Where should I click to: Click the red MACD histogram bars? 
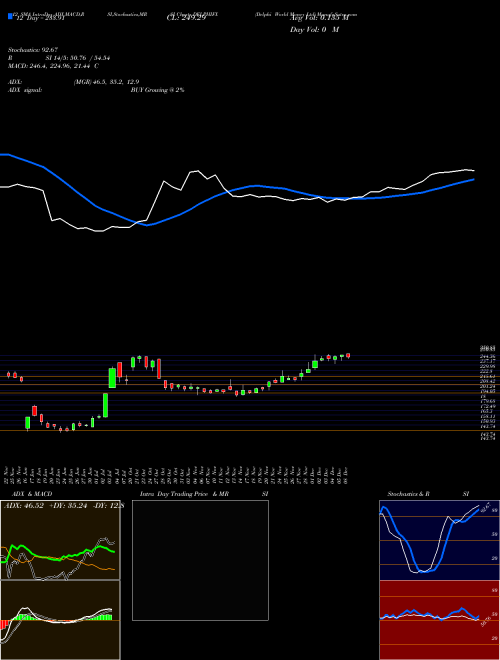pos(5,625)
